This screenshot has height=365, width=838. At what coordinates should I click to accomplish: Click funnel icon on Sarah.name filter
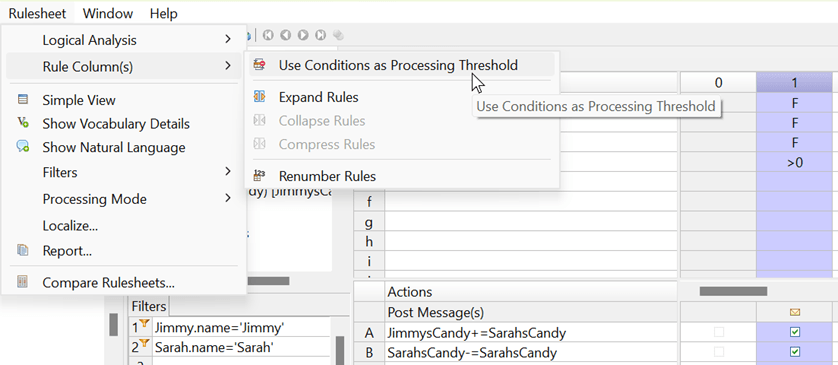143,344
